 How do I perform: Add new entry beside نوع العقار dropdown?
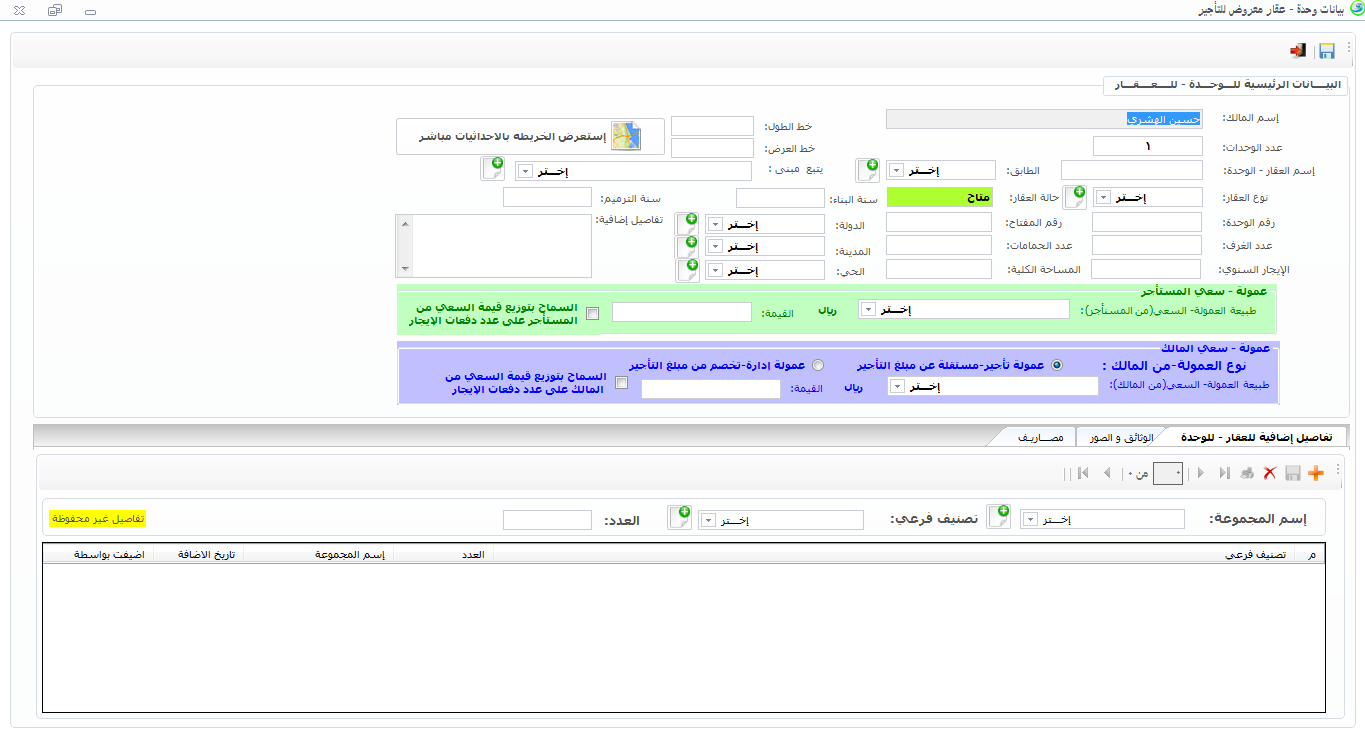1074,198
